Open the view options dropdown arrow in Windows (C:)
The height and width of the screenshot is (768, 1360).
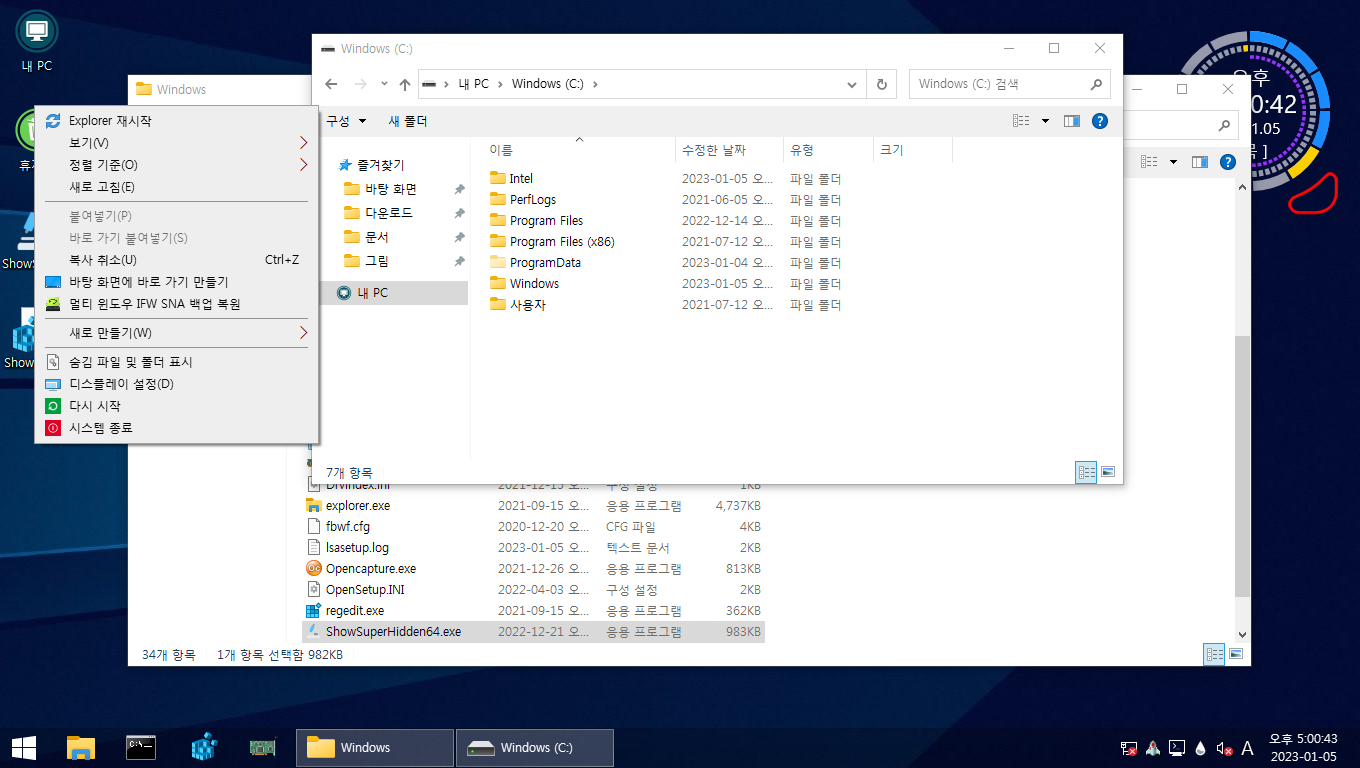click(x=1045, y=121)
